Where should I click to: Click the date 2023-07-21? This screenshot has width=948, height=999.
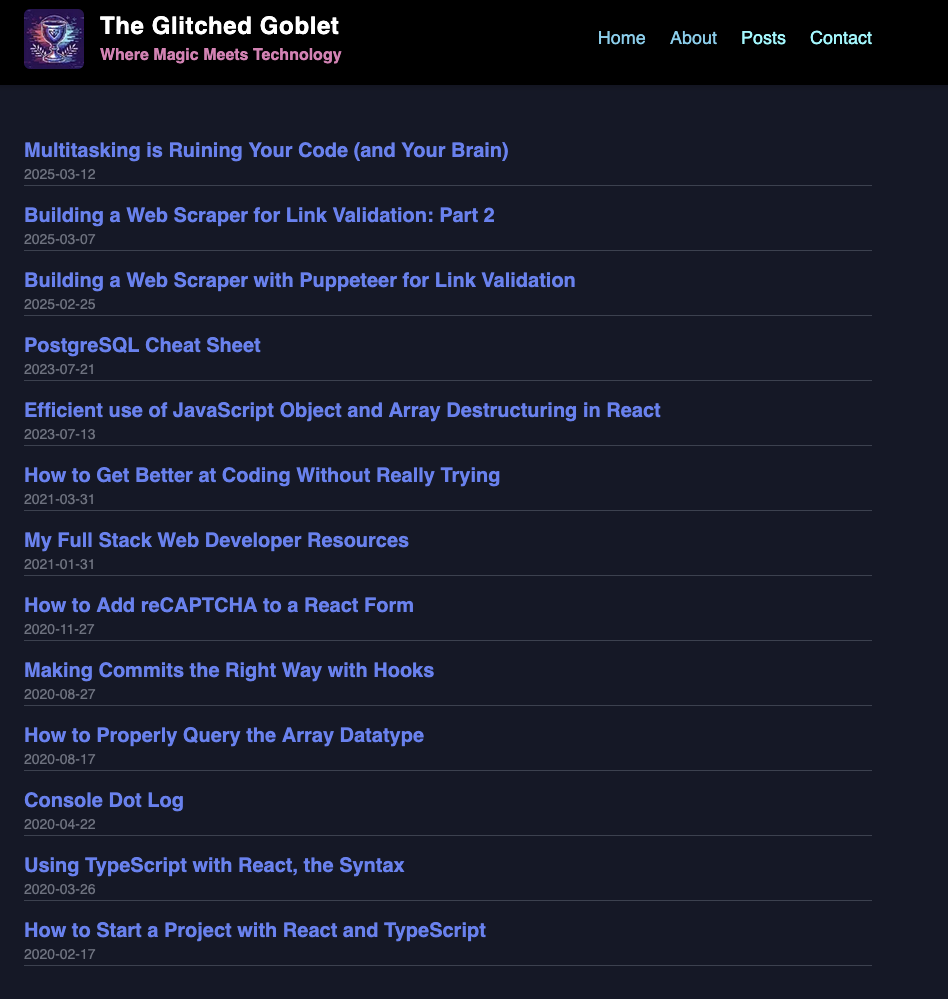59,370
